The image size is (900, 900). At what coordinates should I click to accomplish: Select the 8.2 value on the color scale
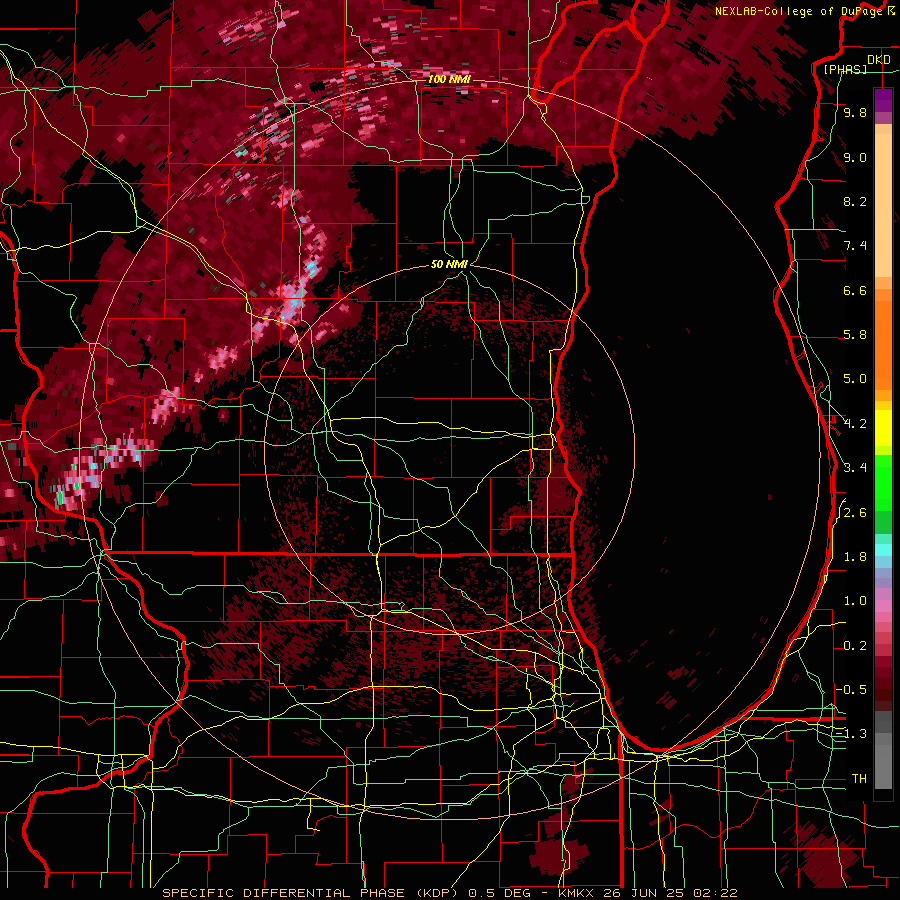(x=855, y=202)
